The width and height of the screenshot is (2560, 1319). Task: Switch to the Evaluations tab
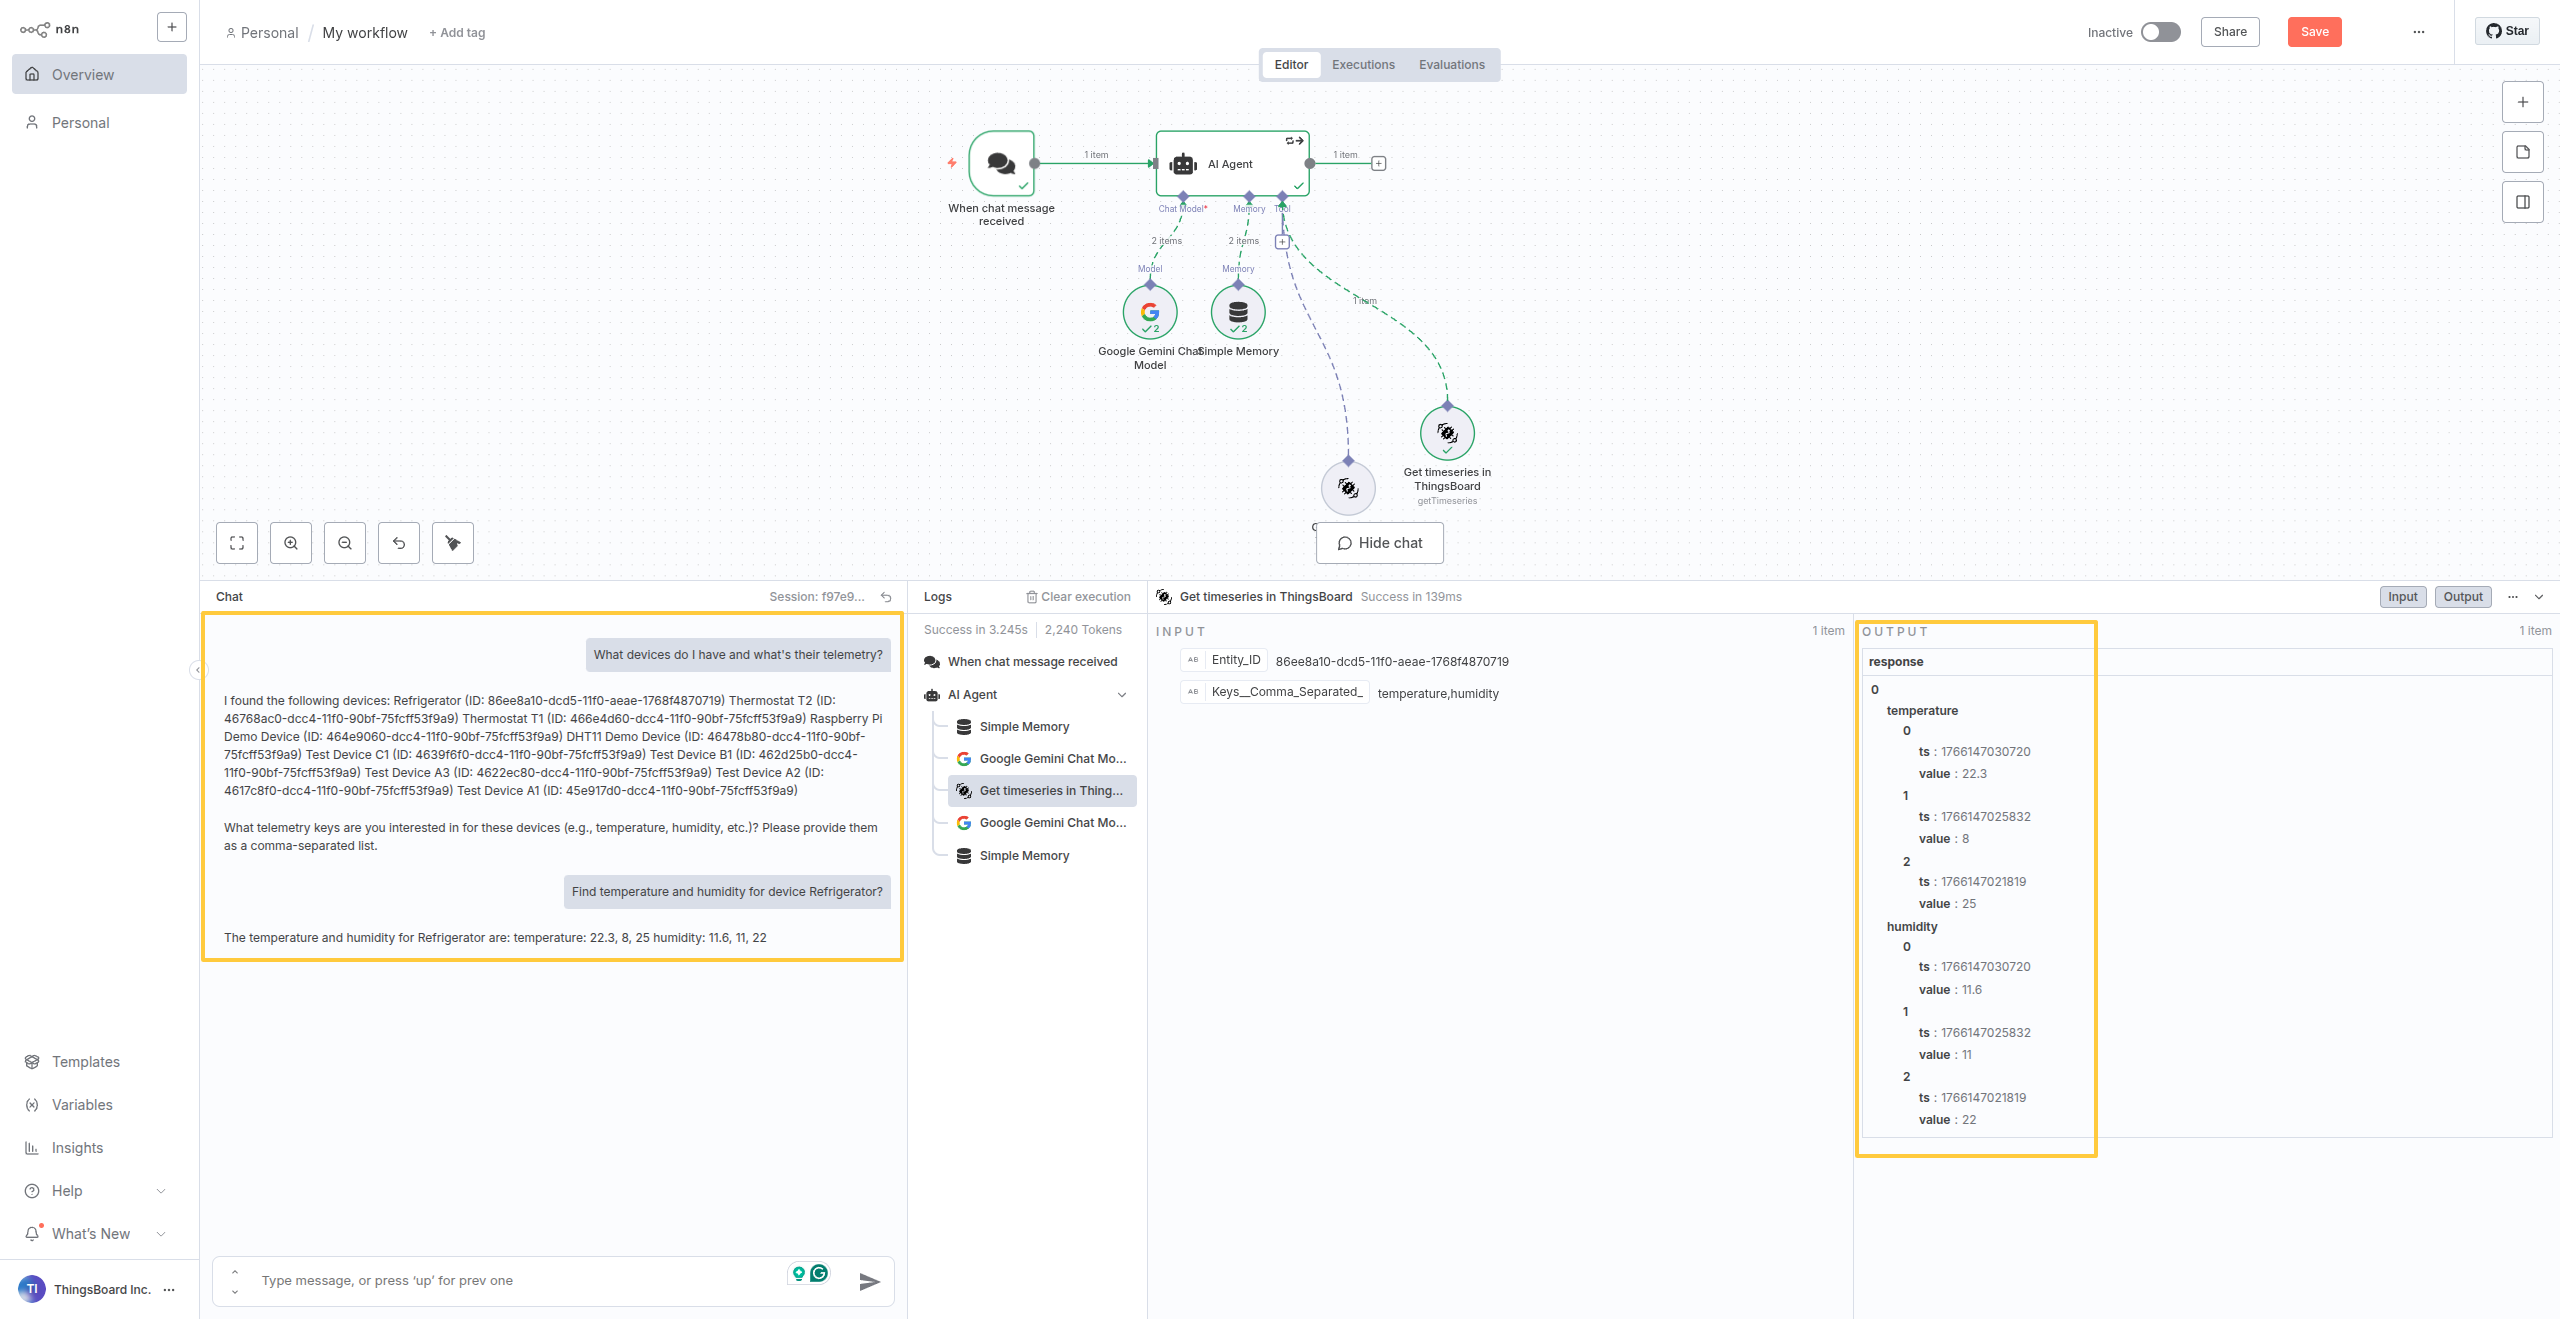(x=1451, y=65)
